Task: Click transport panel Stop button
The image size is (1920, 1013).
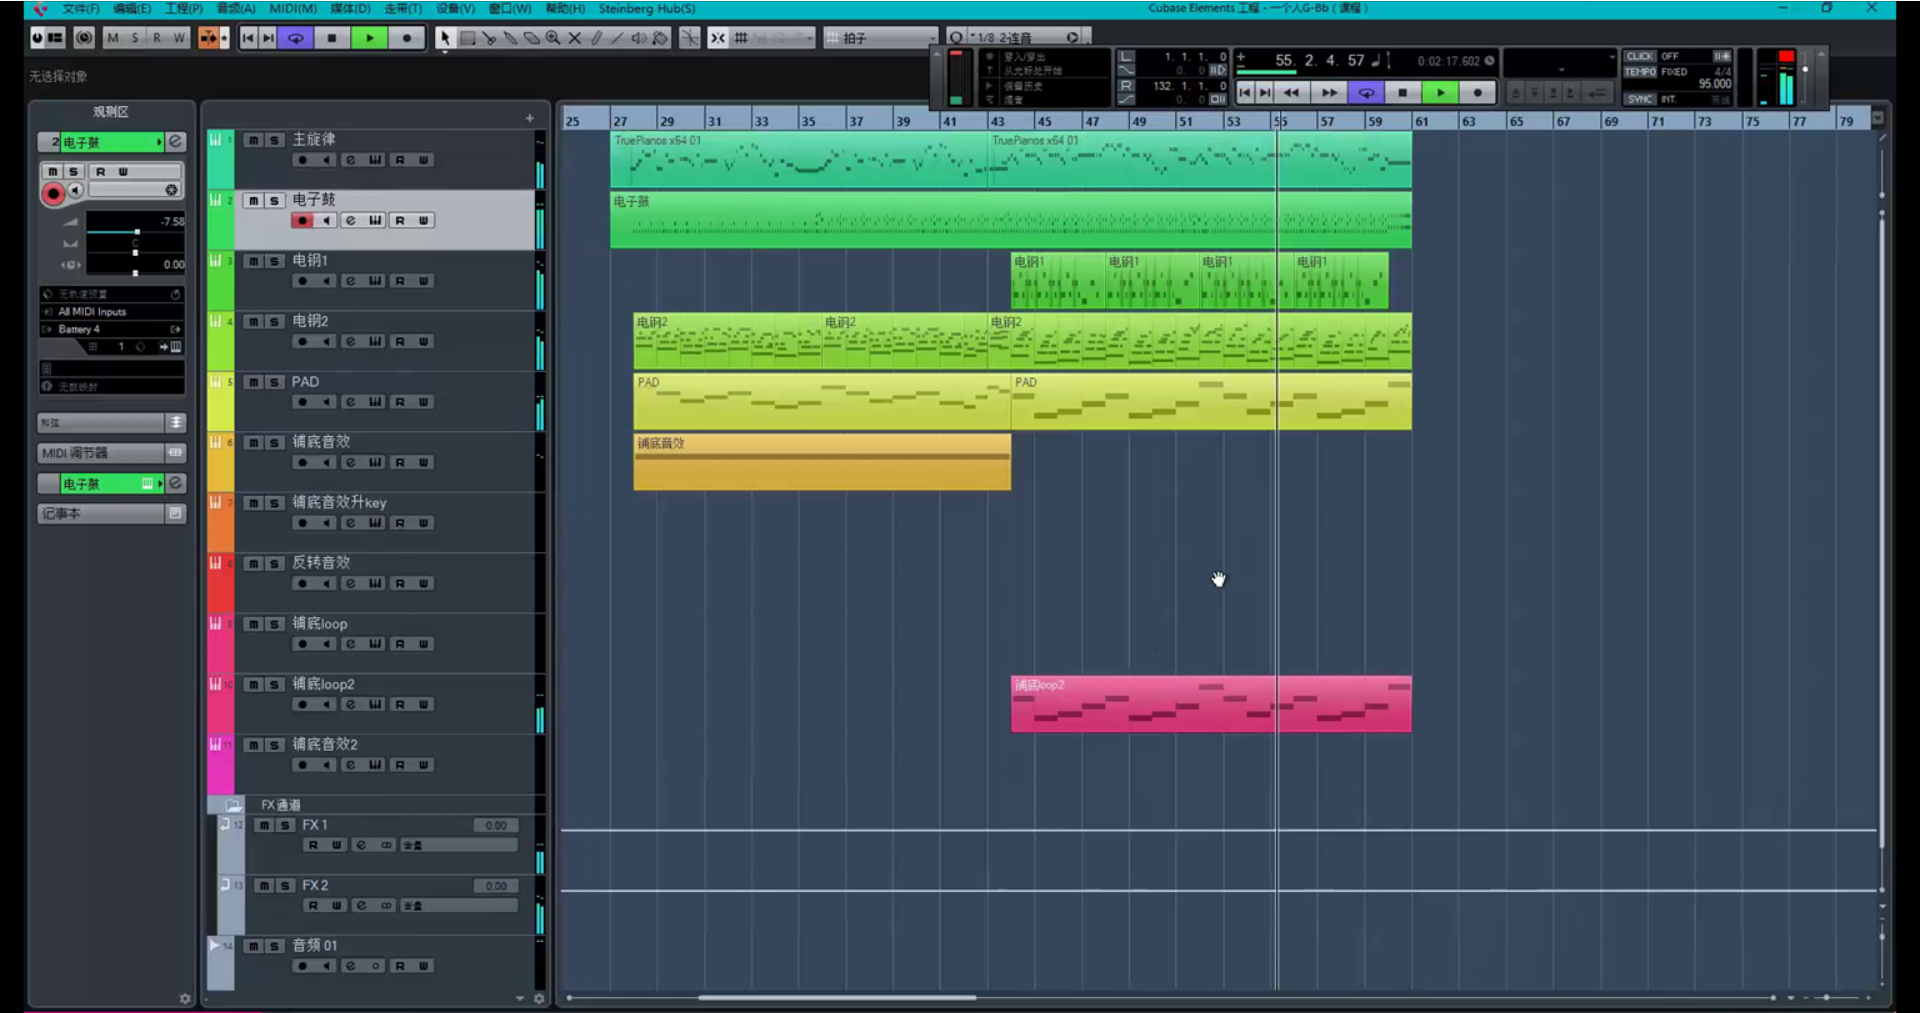Action: pyautogui.click(x=1403, y=93)
